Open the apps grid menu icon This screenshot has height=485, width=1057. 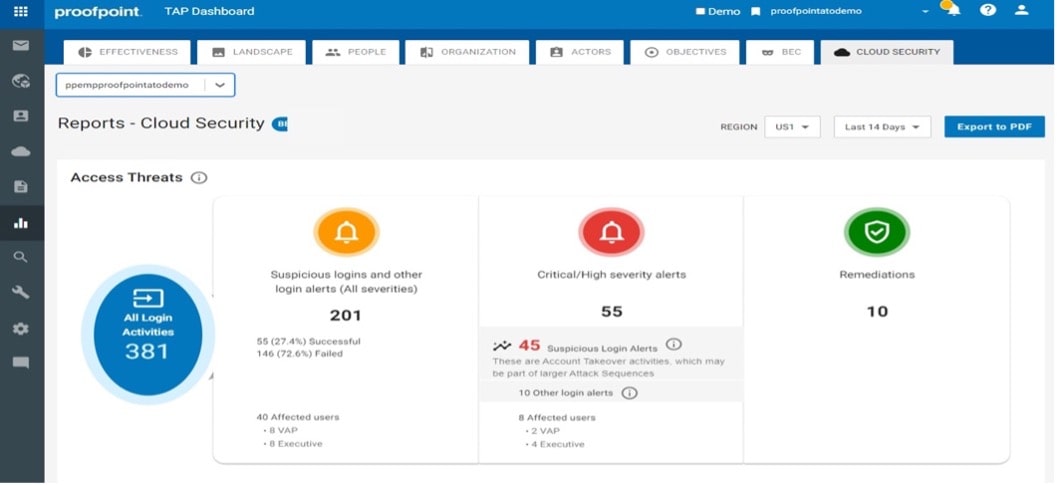pyautogui.click(x=21, y=11)
